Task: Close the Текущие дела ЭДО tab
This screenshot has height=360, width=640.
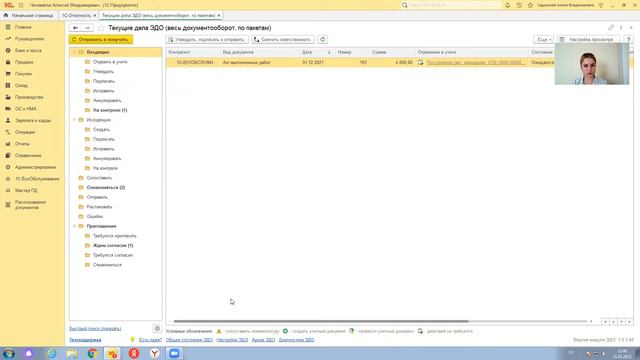Action: pos(219,16)
